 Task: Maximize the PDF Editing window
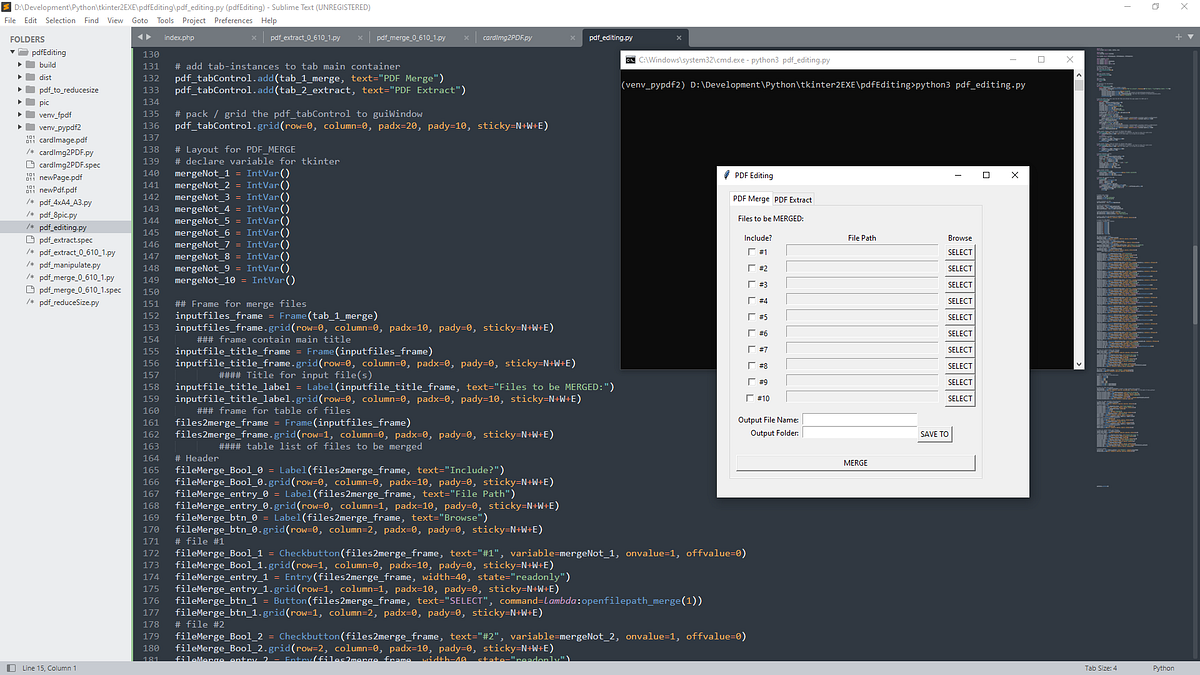[x=986, y=175]
